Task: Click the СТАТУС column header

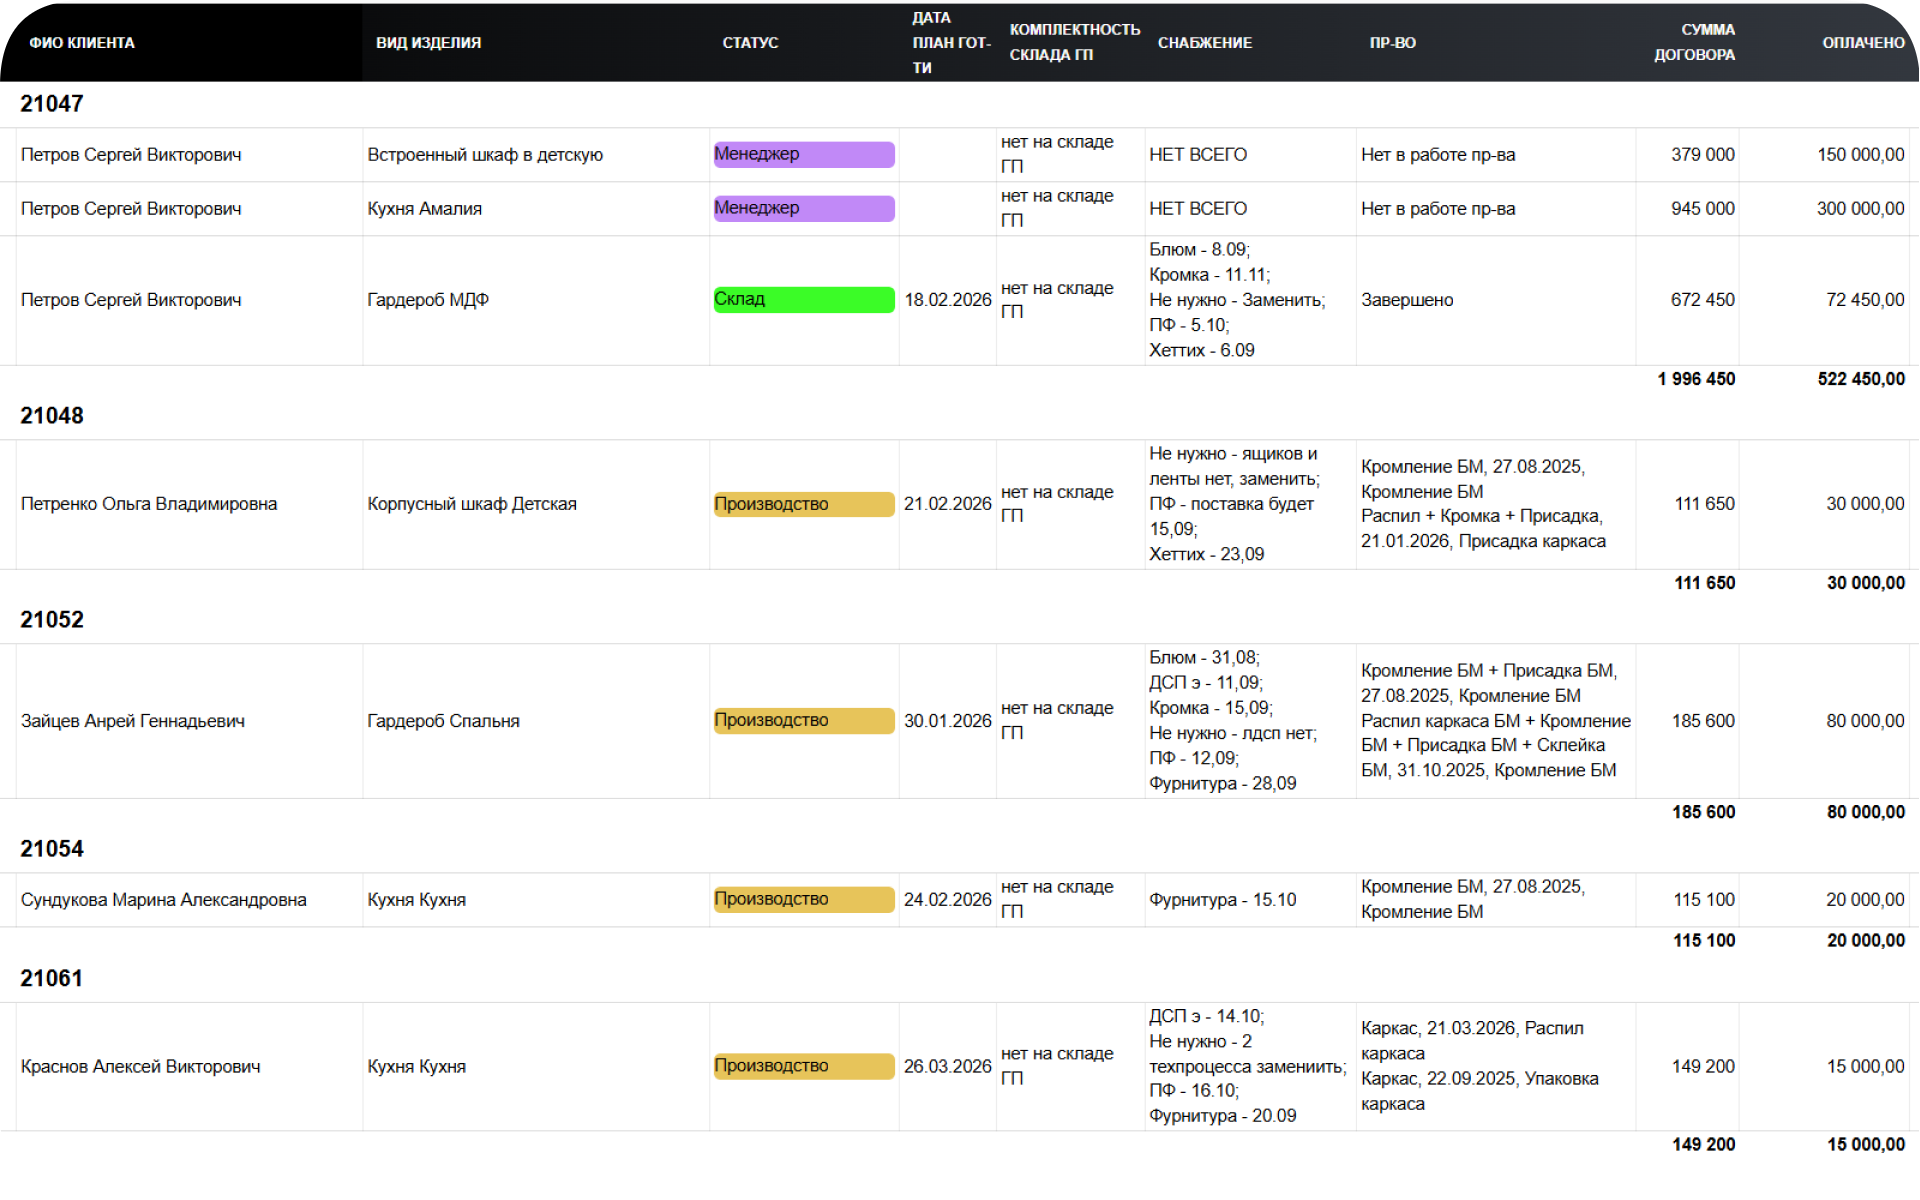Action: [x=750, y=43]
